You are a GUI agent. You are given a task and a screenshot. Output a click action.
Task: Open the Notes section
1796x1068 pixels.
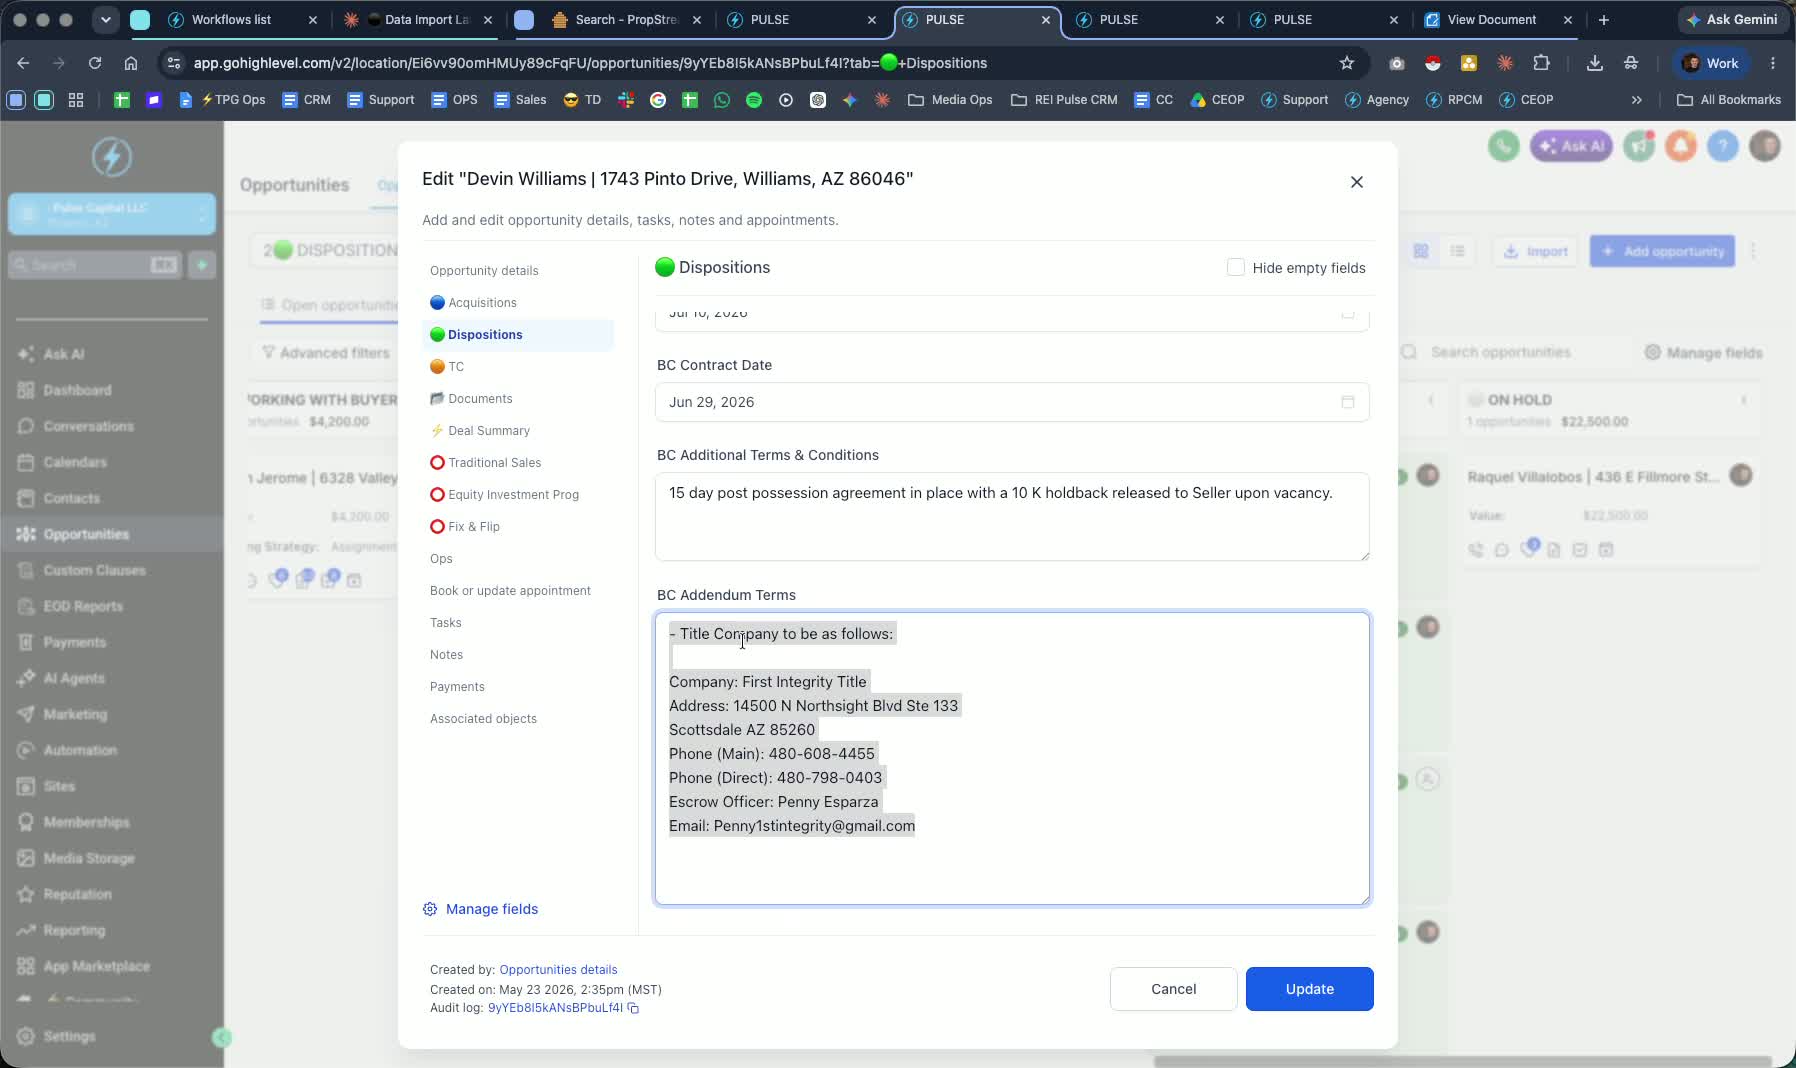click(446, 655)
